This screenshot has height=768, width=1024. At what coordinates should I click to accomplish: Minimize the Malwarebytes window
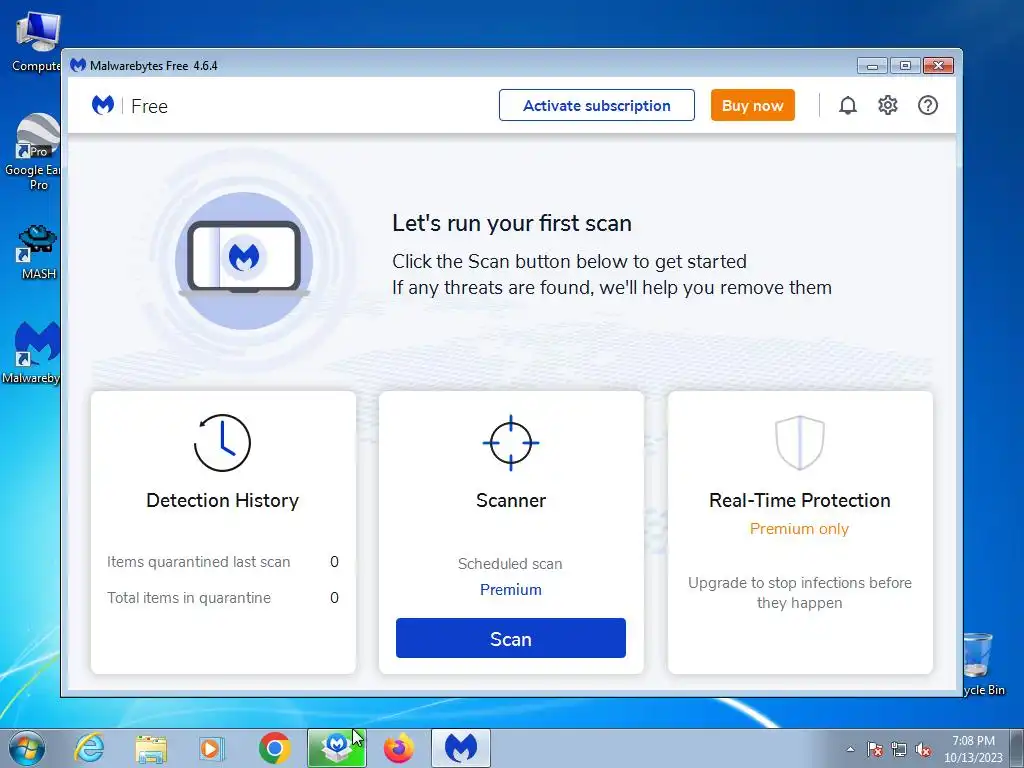coord(872,65)
